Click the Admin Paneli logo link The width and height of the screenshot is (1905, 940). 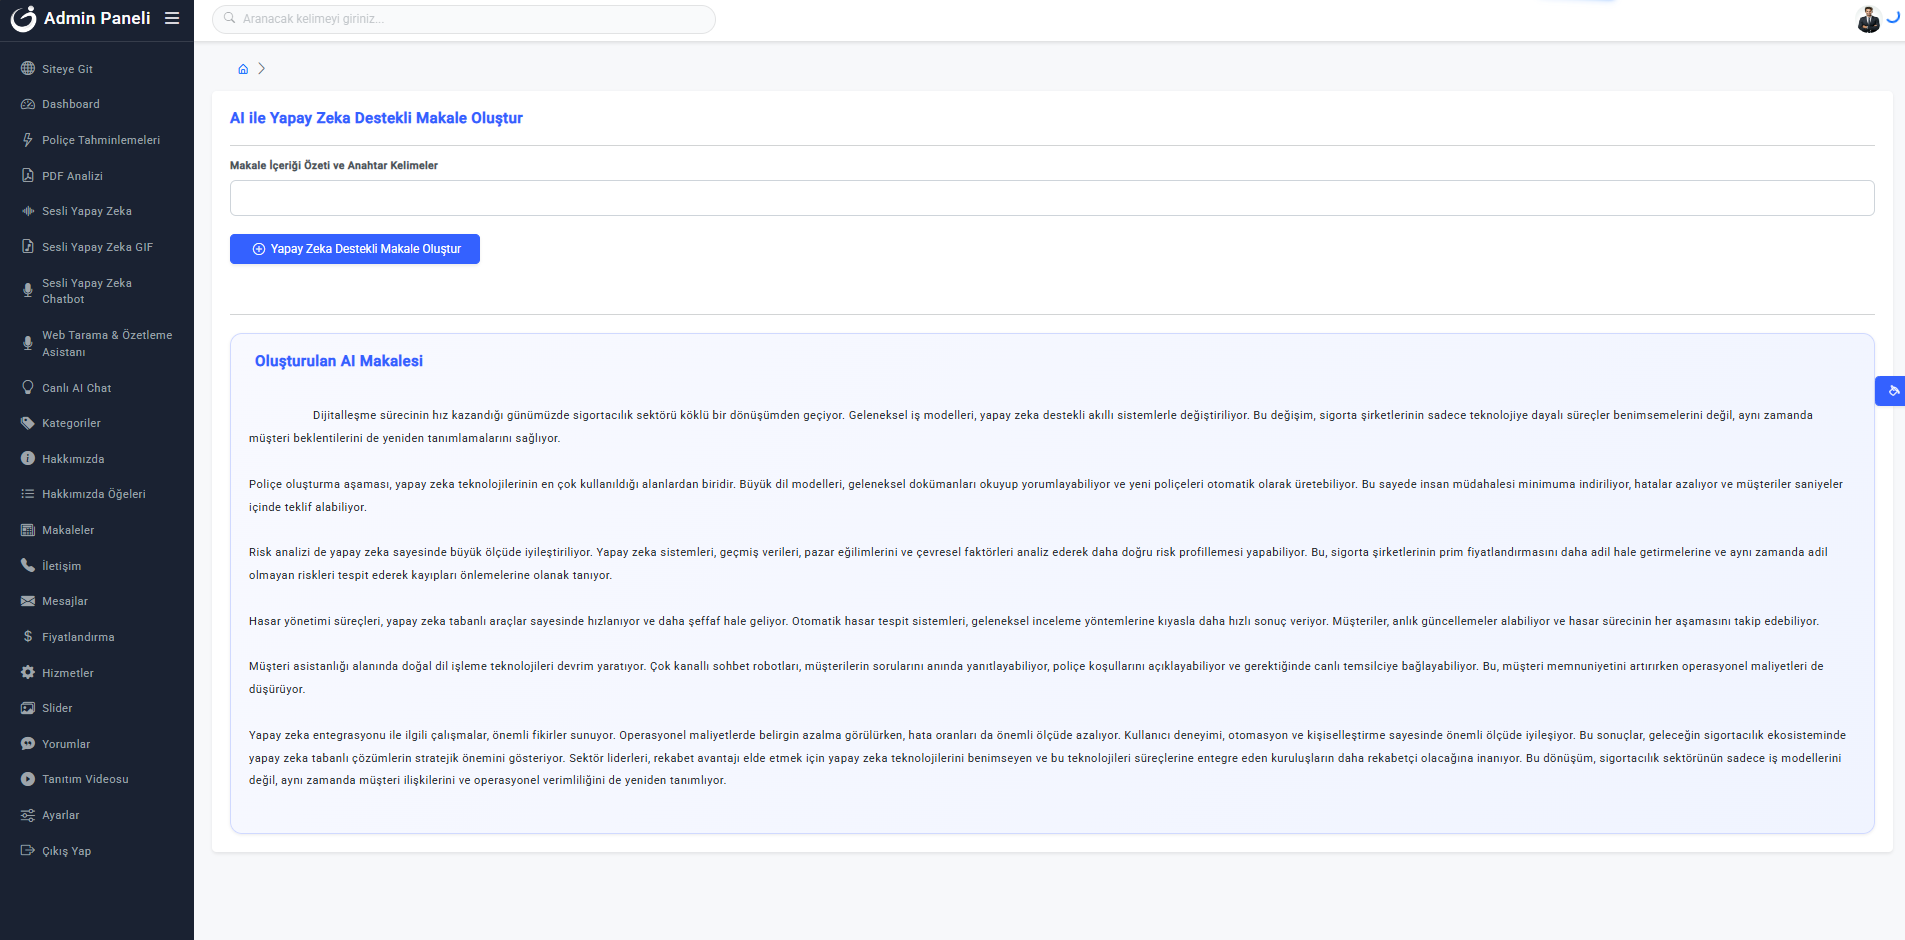point(80,18)
